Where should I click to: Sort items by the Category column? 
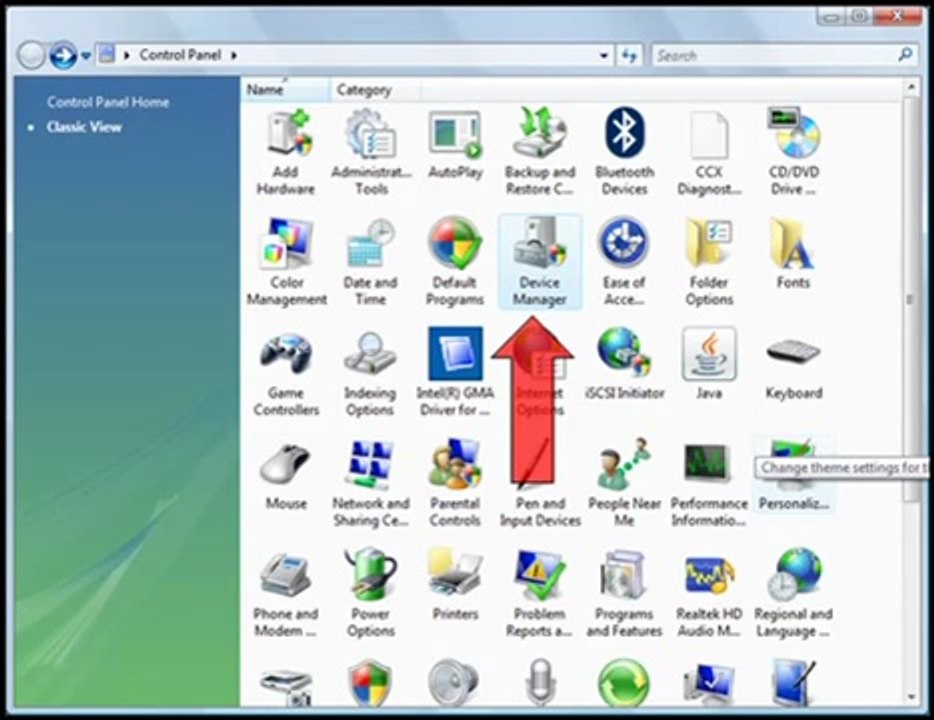[x=375, y=90]
